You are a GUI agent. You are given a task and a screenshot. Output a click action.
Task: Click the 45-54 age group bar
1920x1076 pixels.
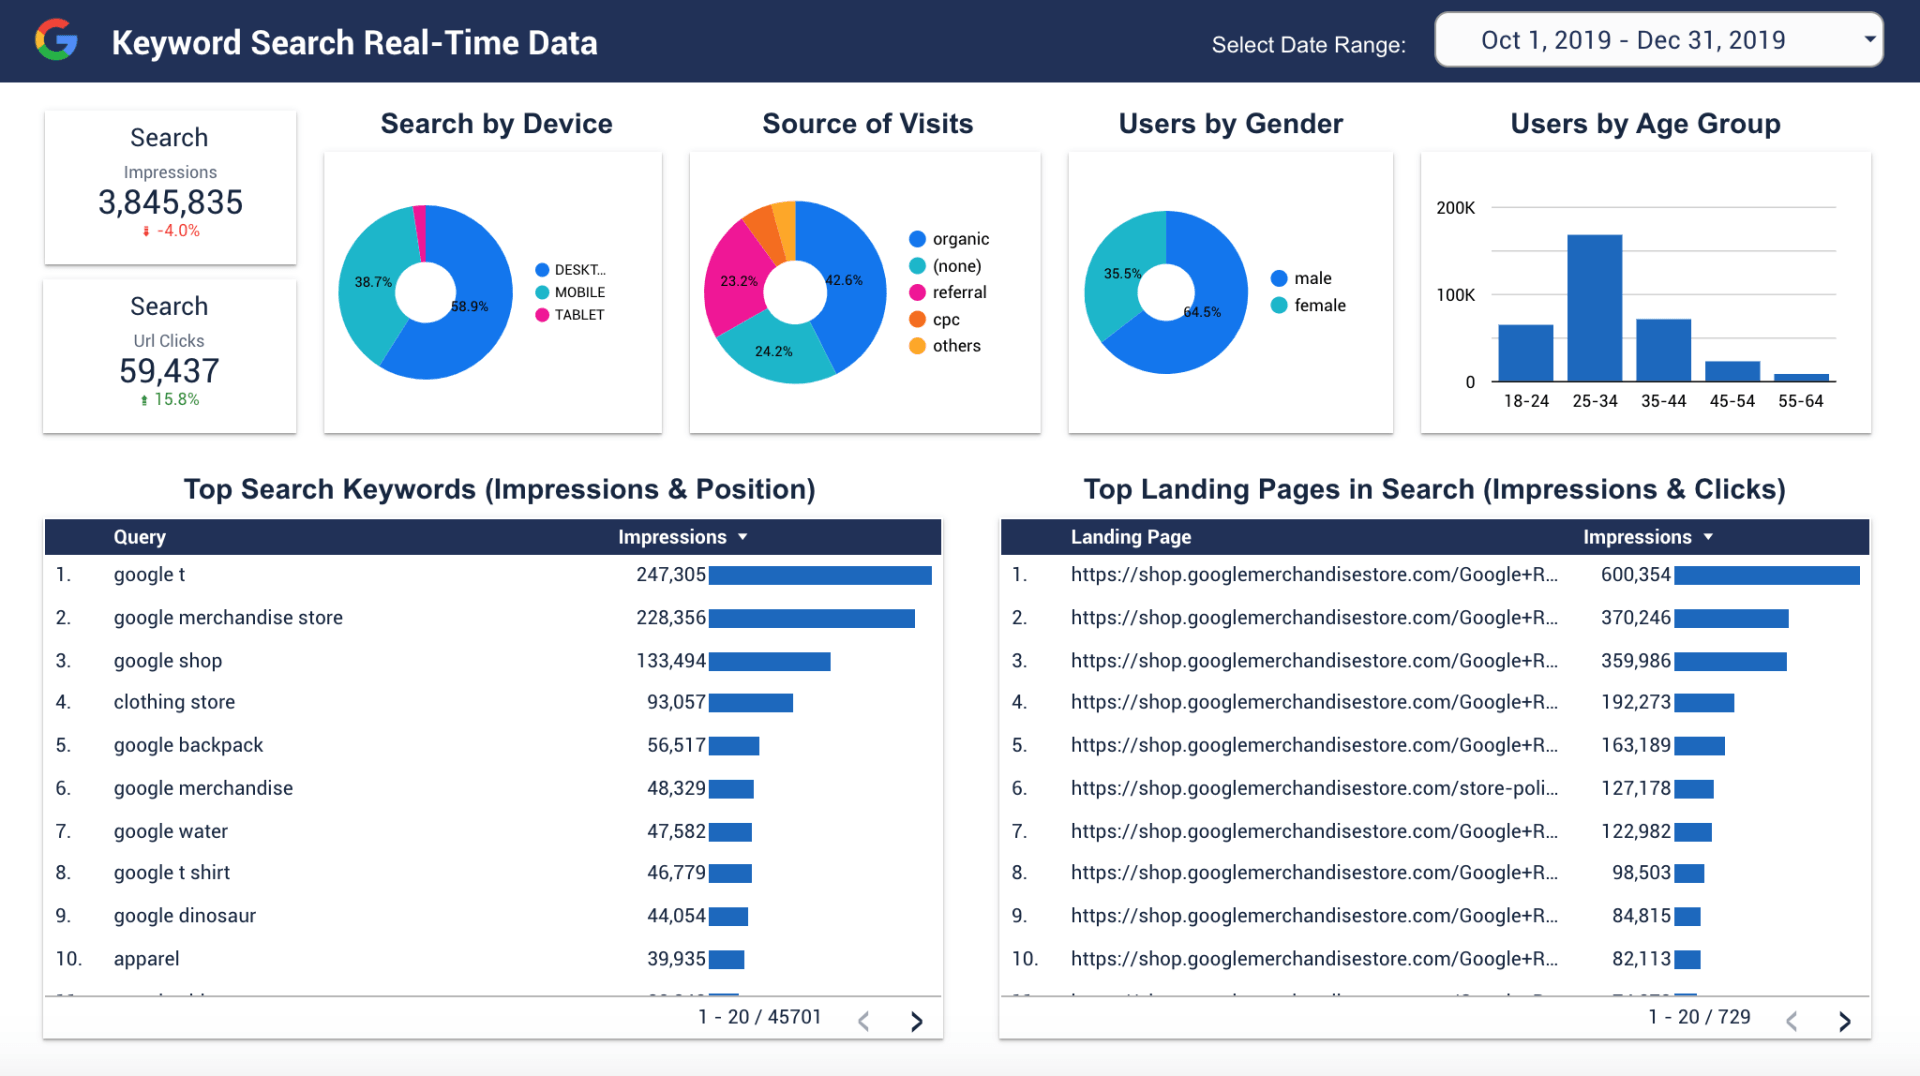(x=1732, y=371)
